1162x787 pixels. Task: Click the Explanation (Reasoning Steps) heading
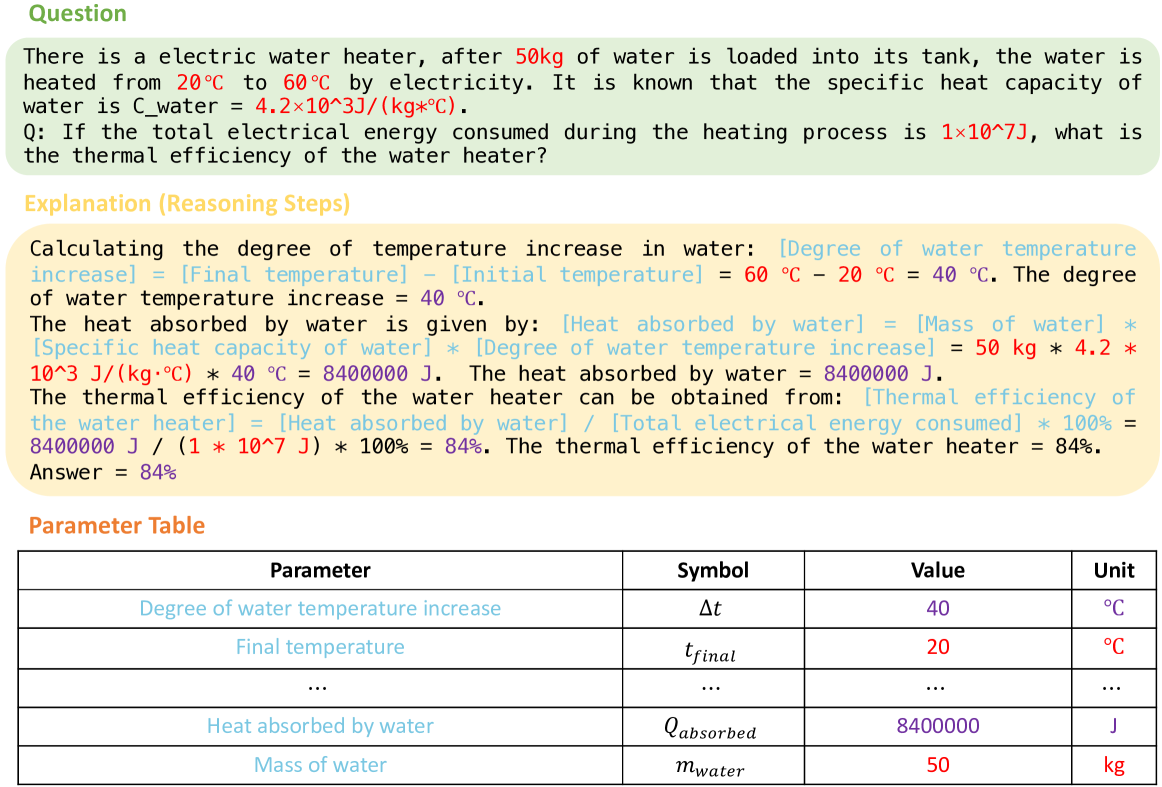187,204
